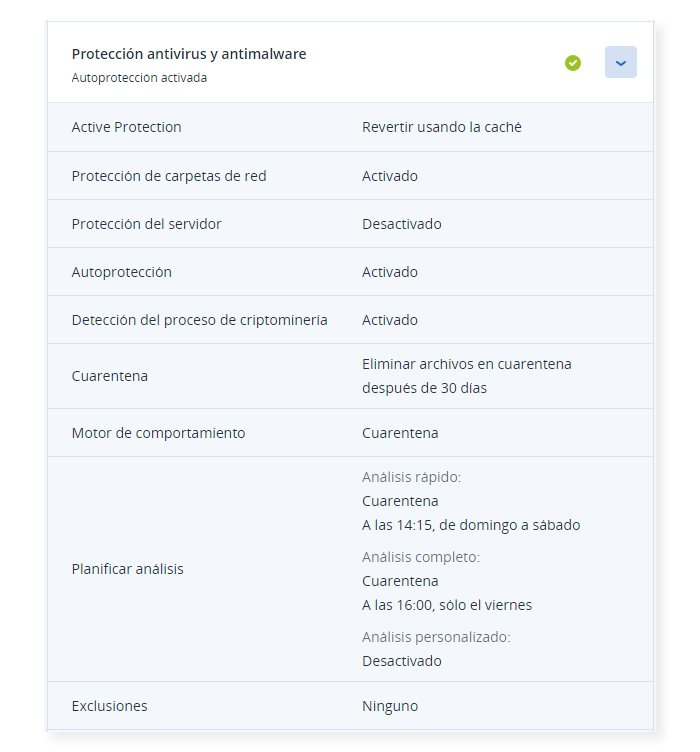Click the Análisis rápido label
Image resolution: width=700 pixels, height=752 pixels.
411,477
